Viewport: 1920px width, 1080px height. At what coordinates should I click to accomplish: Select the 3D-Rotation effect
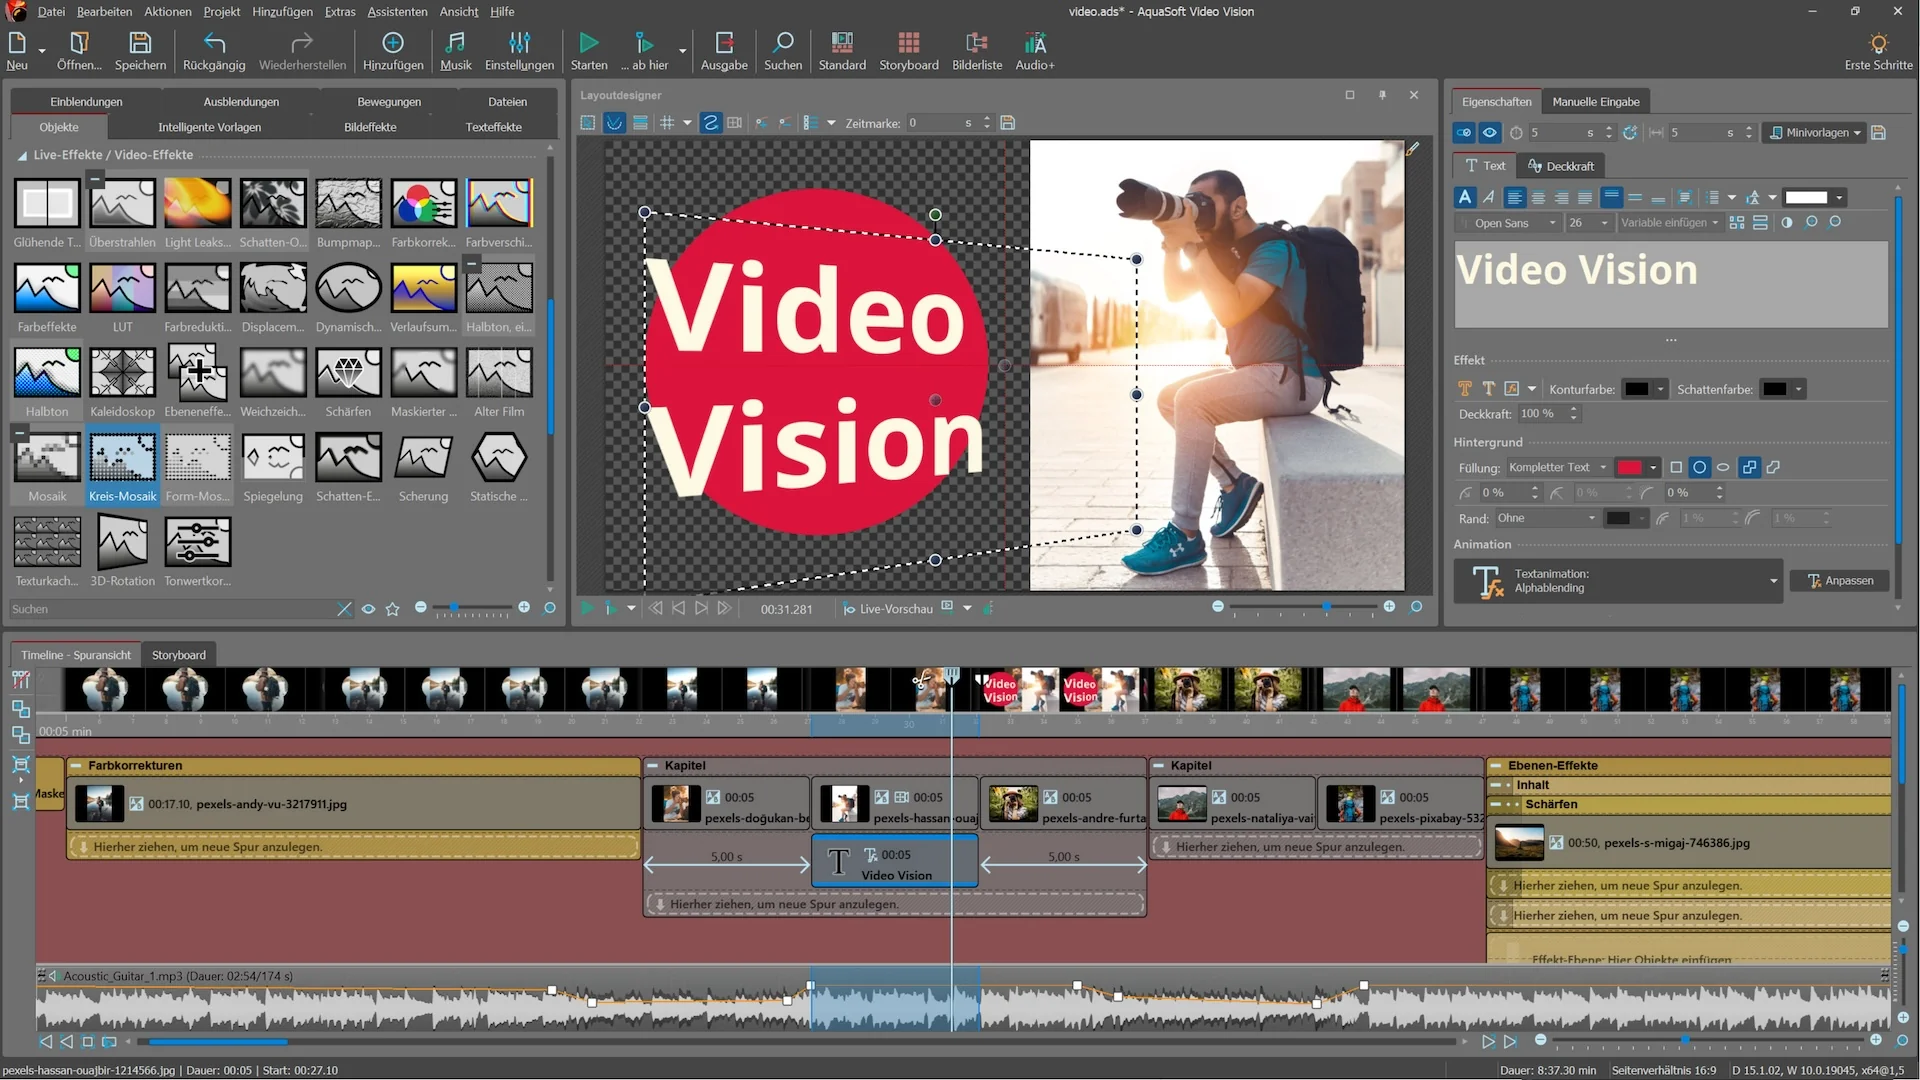point(122,542)
